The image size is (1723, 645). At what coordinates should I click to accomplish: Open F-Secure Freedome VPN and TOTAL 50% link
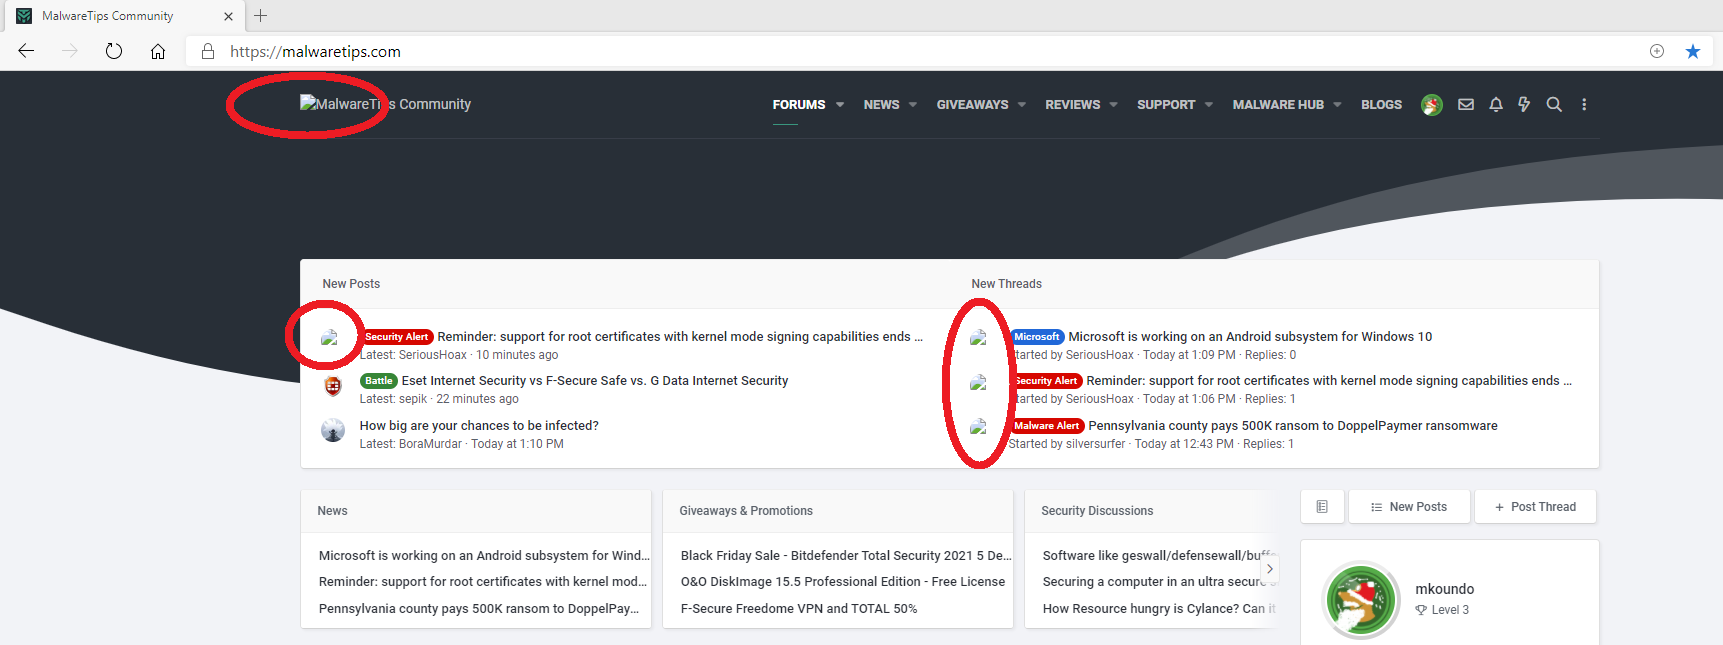799,609
